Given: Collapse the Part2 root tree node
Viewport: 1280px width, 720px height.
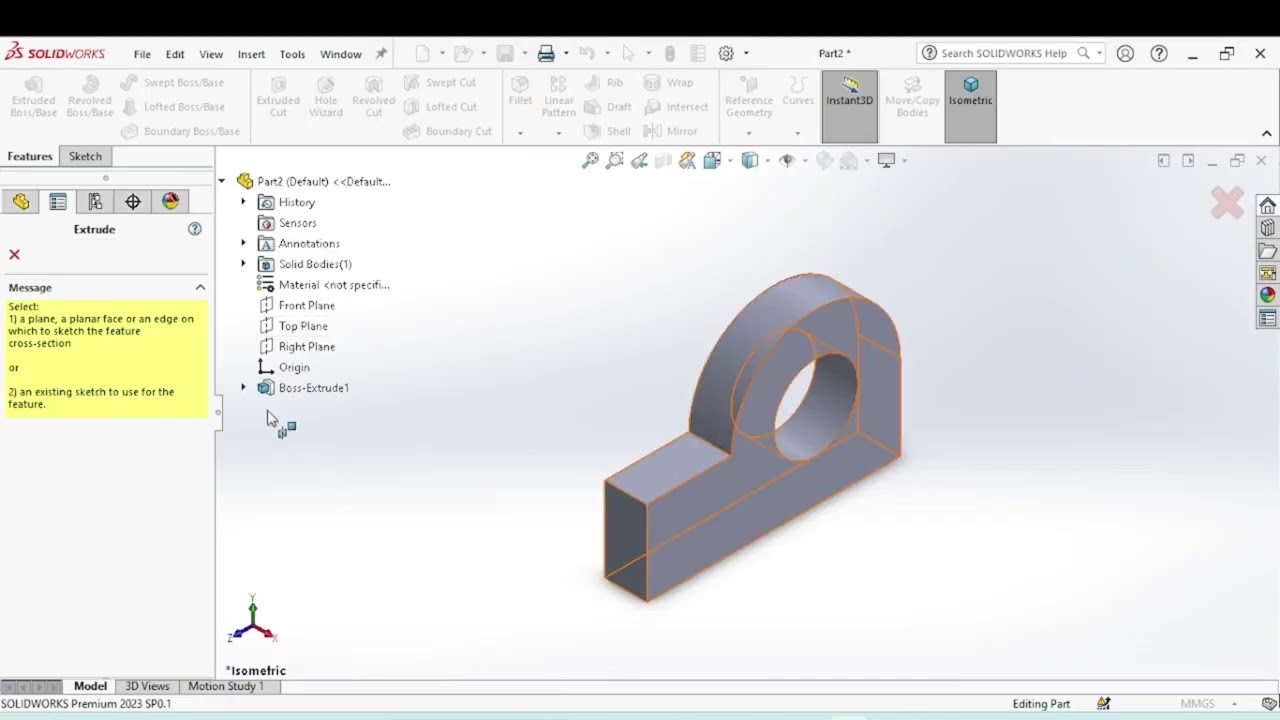Looking at the screenshot, I should (222, 181).
